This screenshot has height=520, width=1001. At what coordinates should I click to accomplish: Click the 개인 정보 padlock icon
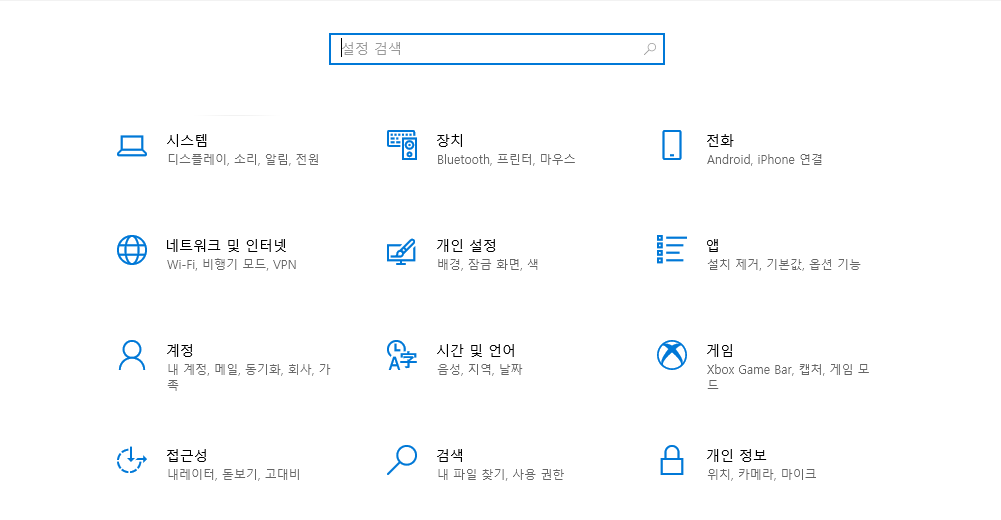click(672, 460)
